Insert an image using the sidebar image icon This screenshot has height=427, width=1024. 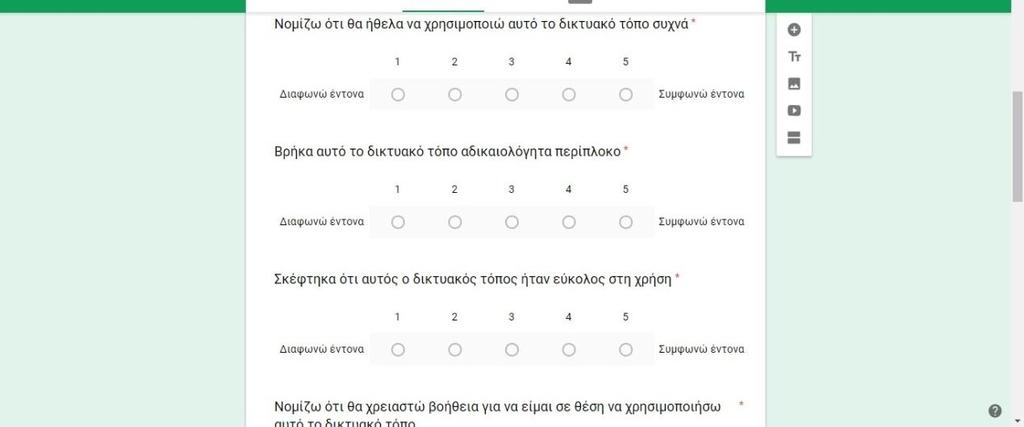click(x=794, y=84)
